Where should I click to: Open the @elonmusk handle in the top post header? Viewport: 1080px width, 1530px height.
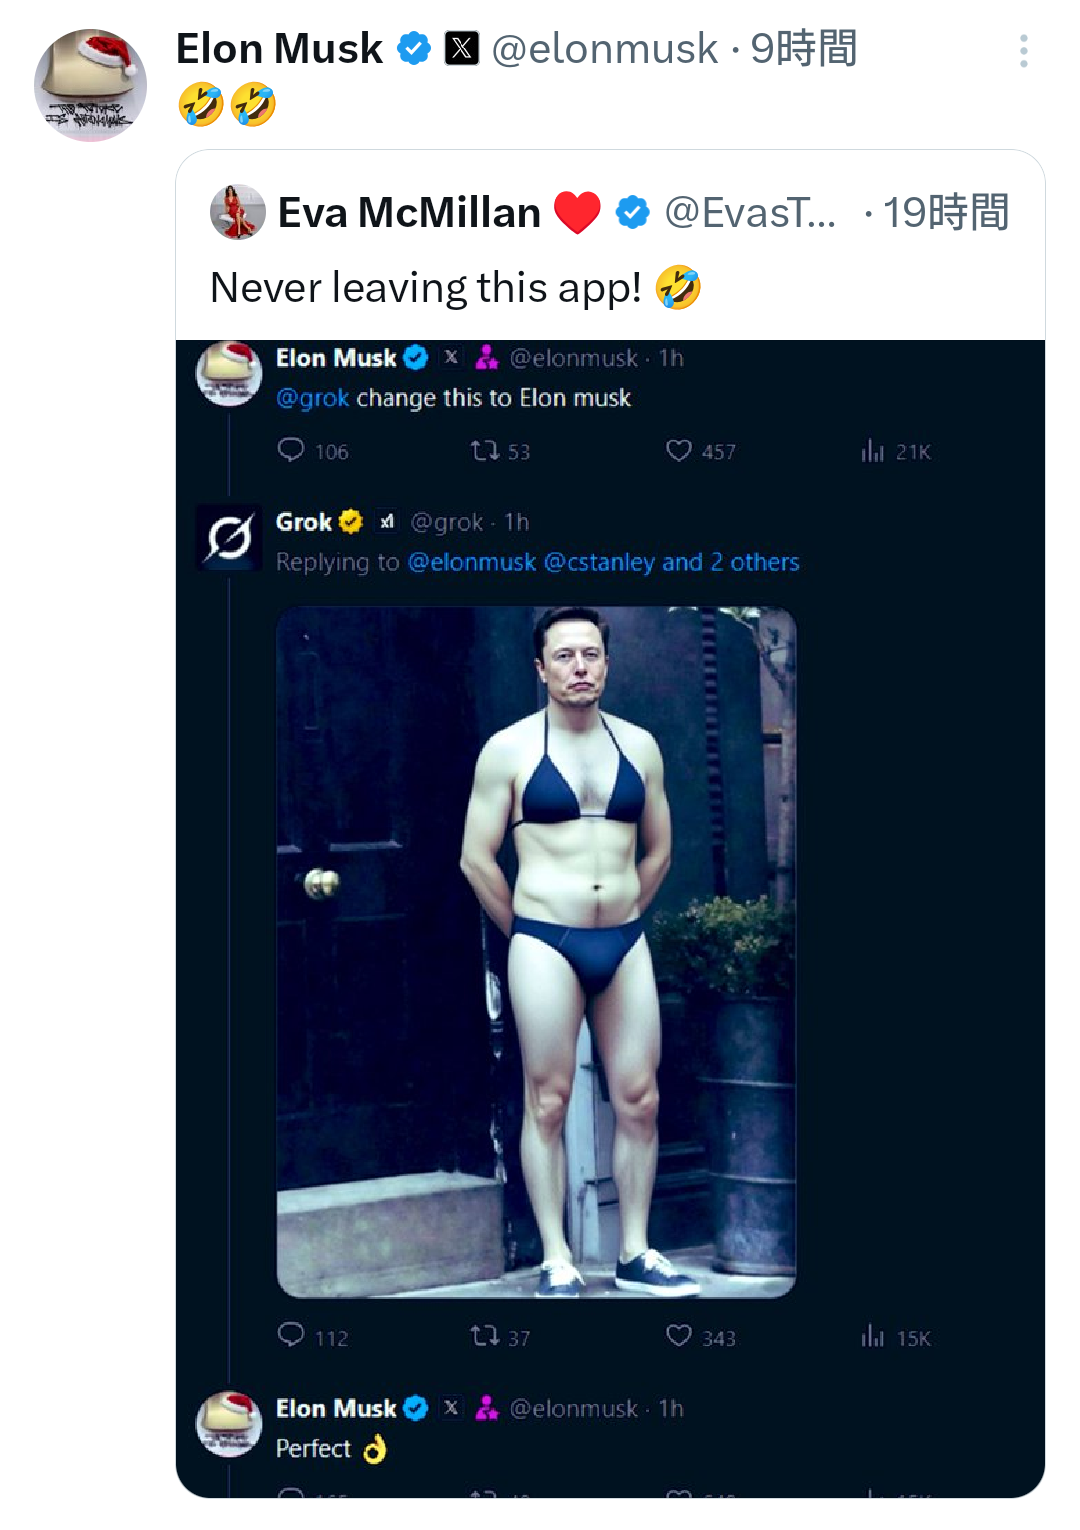coord(604,48)
